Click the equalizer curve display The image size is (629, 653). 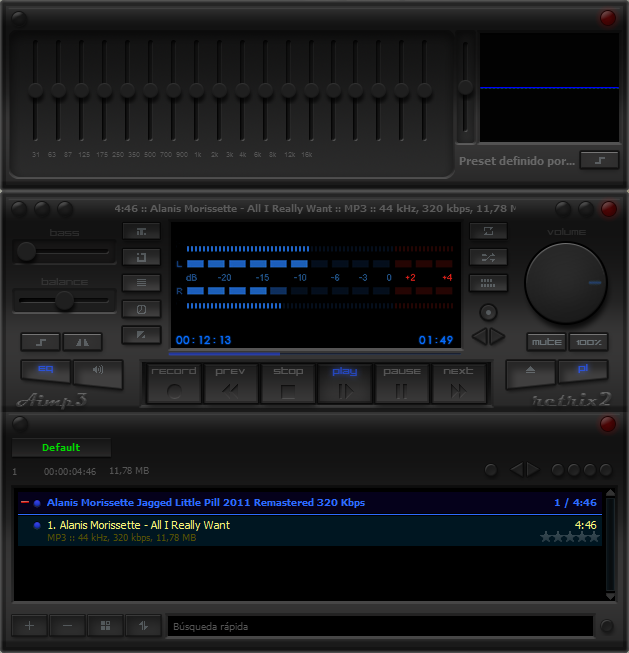[x=549, y=88]
